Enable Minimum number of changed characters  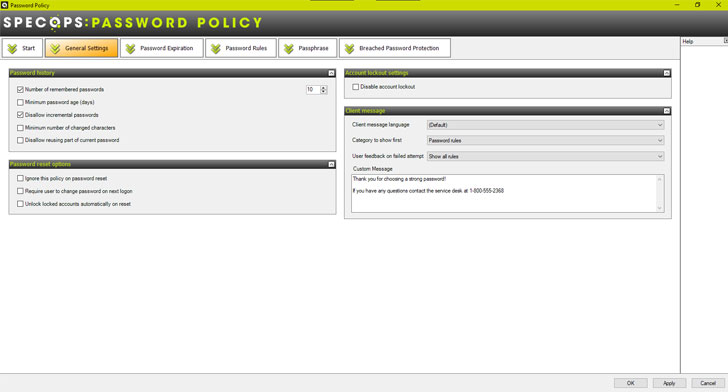20,128
